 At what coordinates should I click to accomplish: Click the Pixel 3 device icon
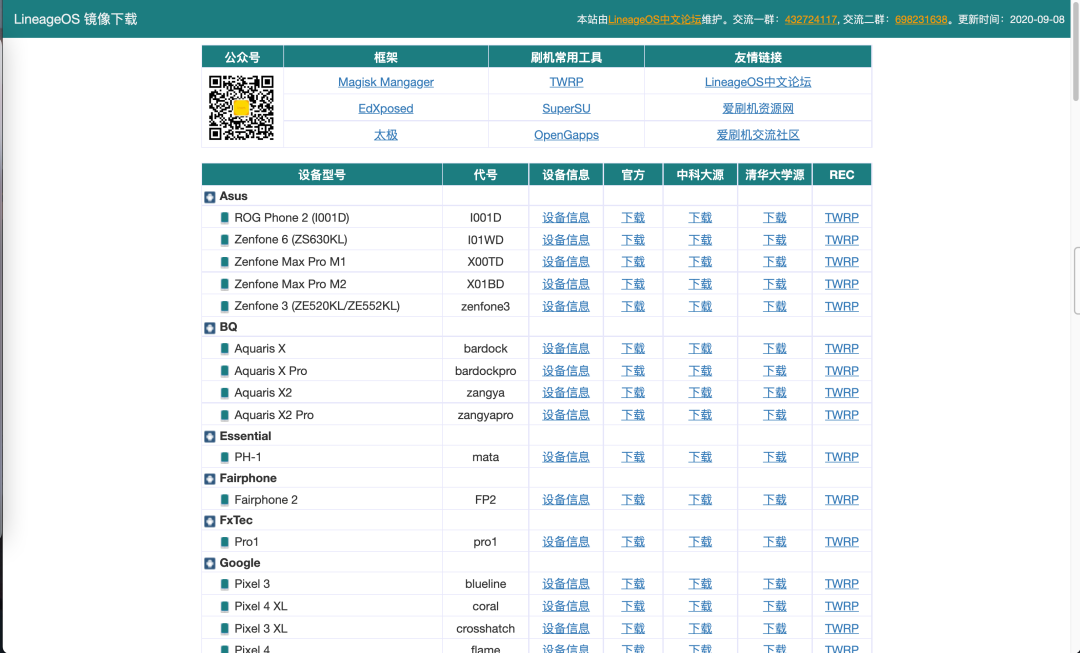pos(225,584)
